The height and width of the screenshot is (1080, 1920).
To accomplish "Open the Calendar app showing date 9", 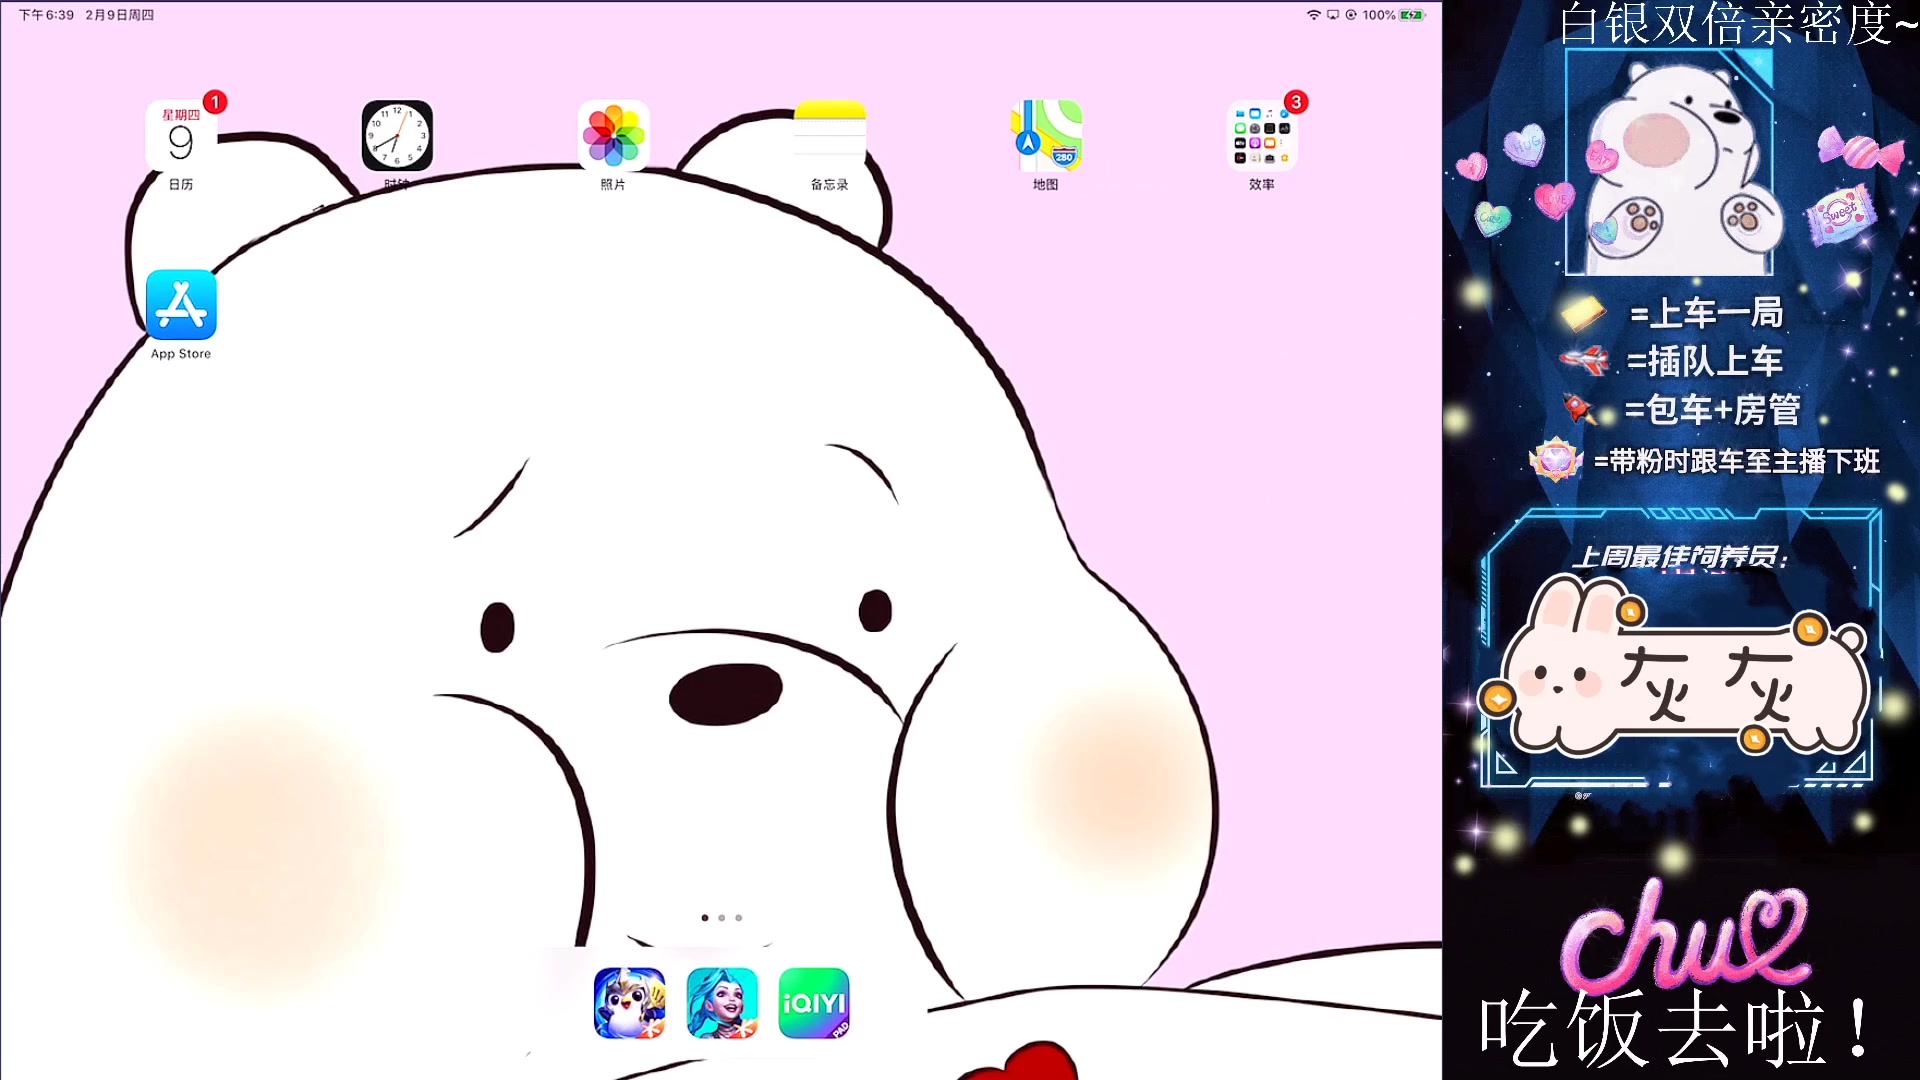I will (x=181, y=136).
